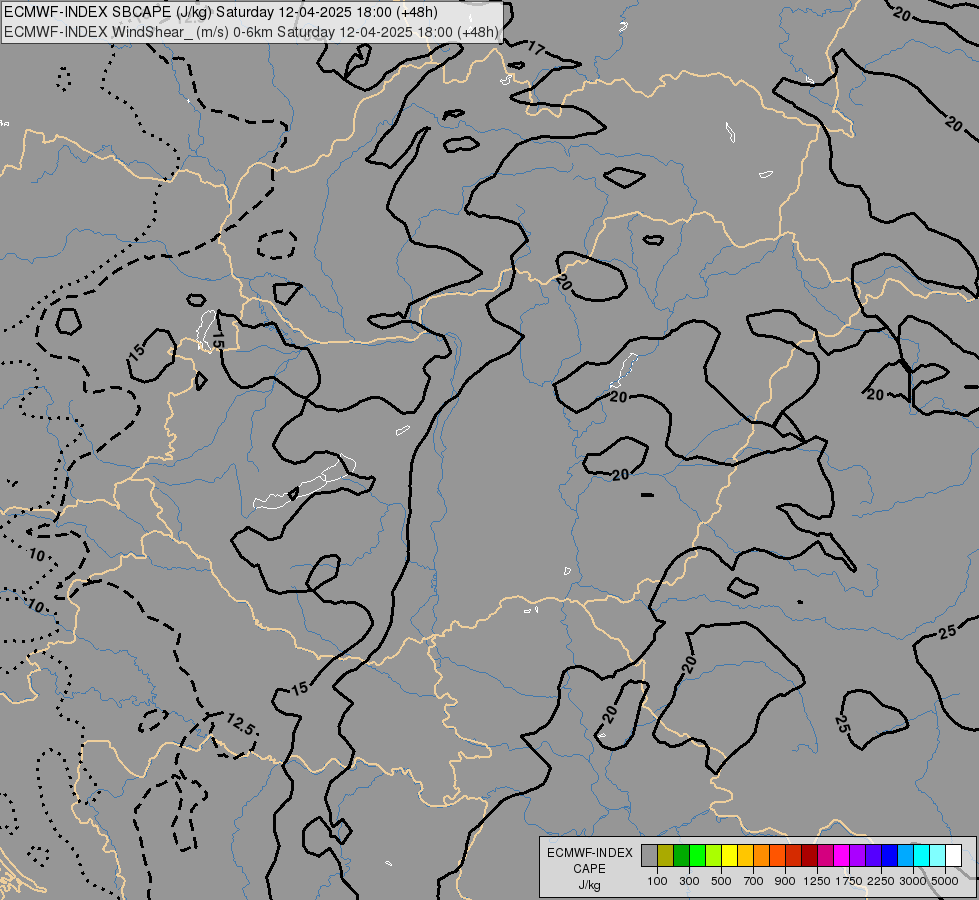979x900 pixels.
Task: Select the lime yellow-green legend swatch
Action: (x=714, y=855)
